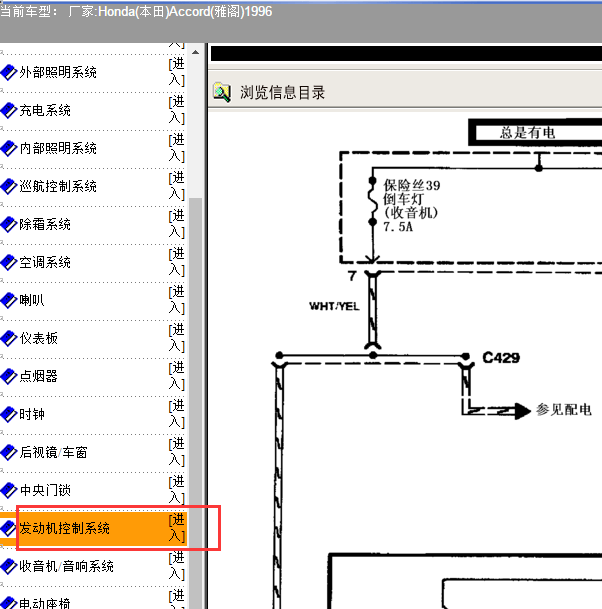Click the 当前车型 Honda Accord 1996 header text
This screenshot has height=609, width=602.
pos(136,12)
